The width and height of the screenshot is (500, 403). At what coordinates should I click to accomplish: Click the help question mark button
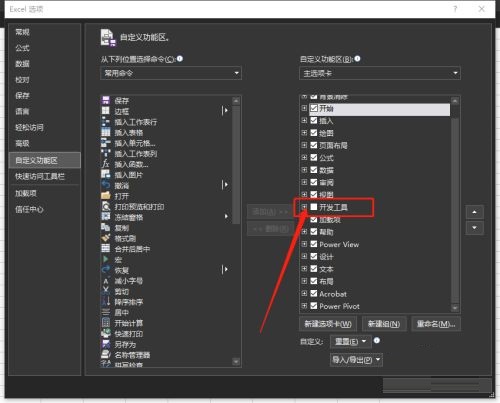[455, 9]
